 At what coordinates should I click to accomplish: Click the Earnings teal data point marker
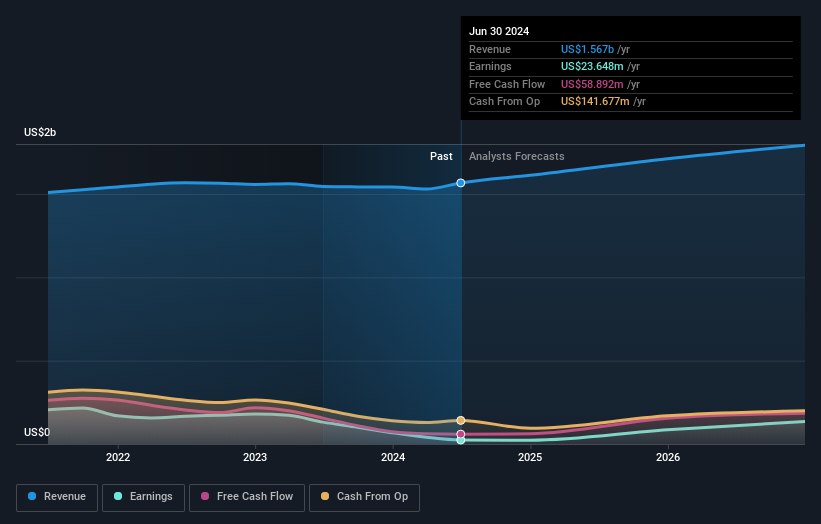click(x=461, y=441)
